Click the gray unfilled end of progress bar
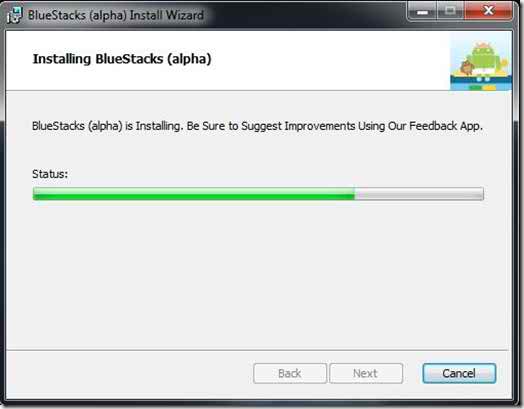Viewport: 524px width, 409px height. 419,194
